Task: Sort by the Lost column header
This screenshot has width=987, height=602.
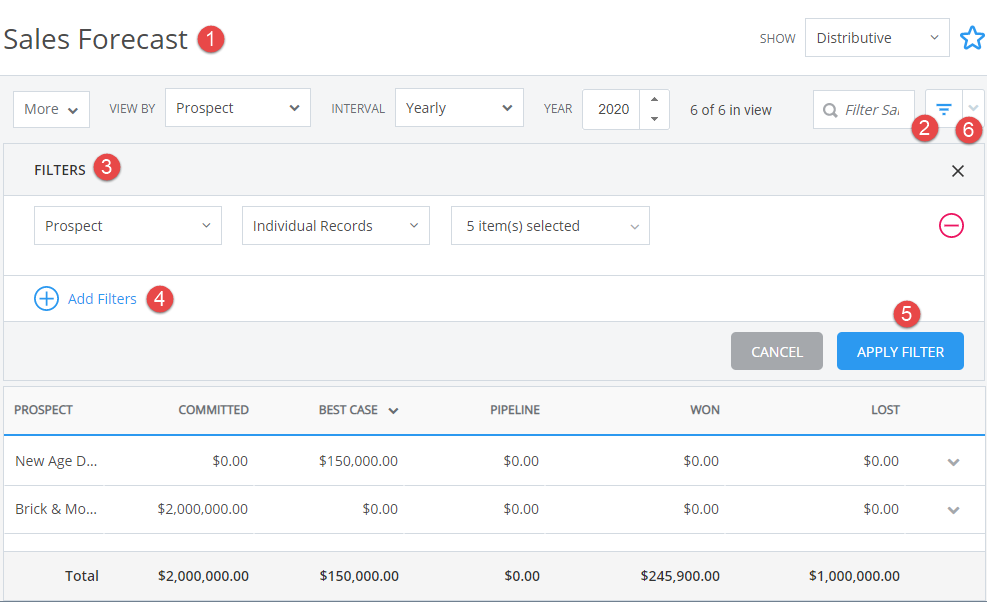Action: [885, 410]
